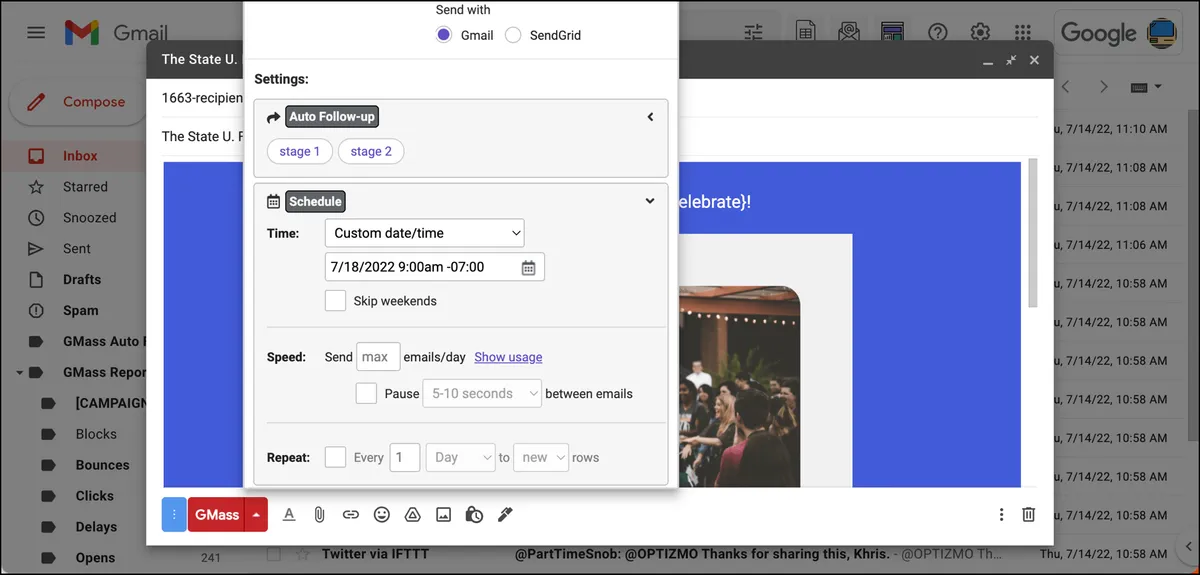Image resolution: width=1200 pixels, height=575 pixels.
Task: Open the Gmail main menu hamburger icon
Action: (x=36, y=33)
